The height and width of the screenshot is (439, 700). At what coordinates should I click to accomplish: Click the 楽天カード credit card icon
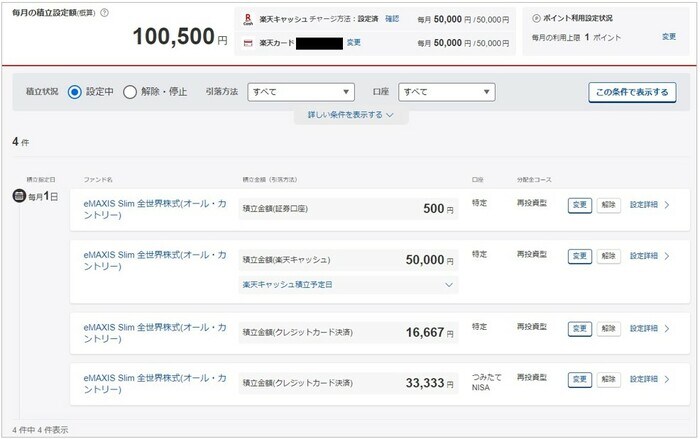point(248,43)
